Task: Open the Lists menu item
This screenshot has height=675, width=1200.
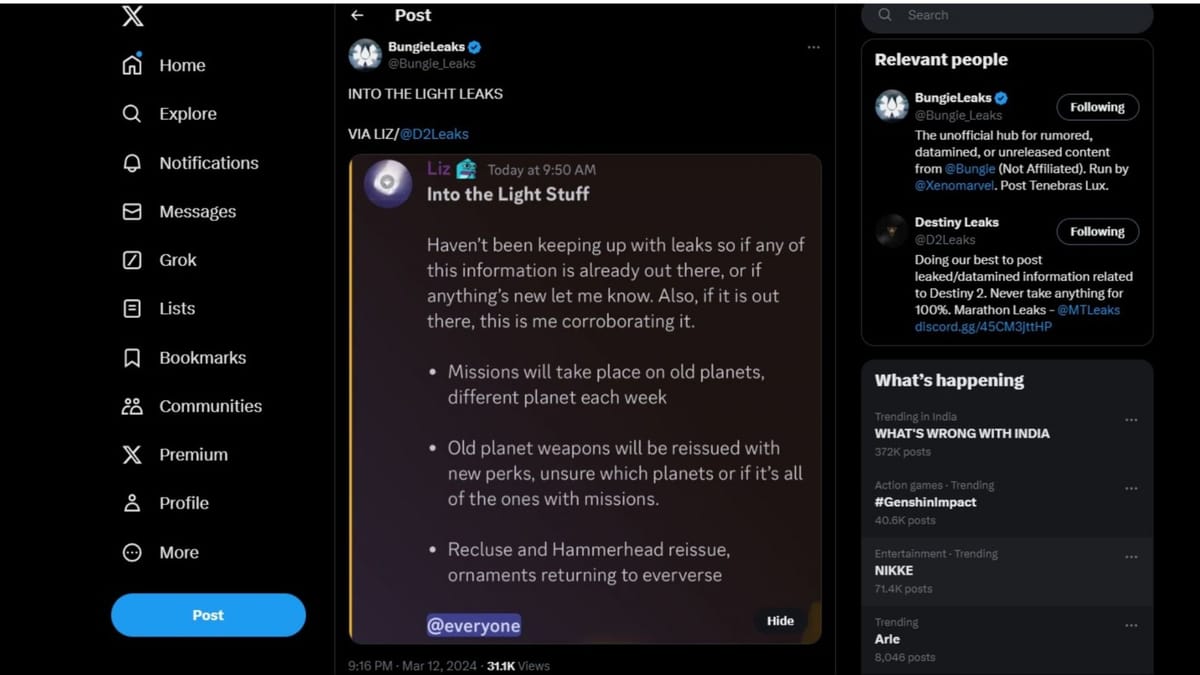Action: tap(176, 309)
